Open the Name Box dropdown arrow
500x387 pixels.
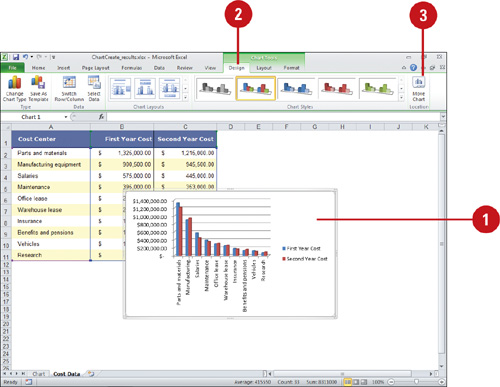pos(66,117)
